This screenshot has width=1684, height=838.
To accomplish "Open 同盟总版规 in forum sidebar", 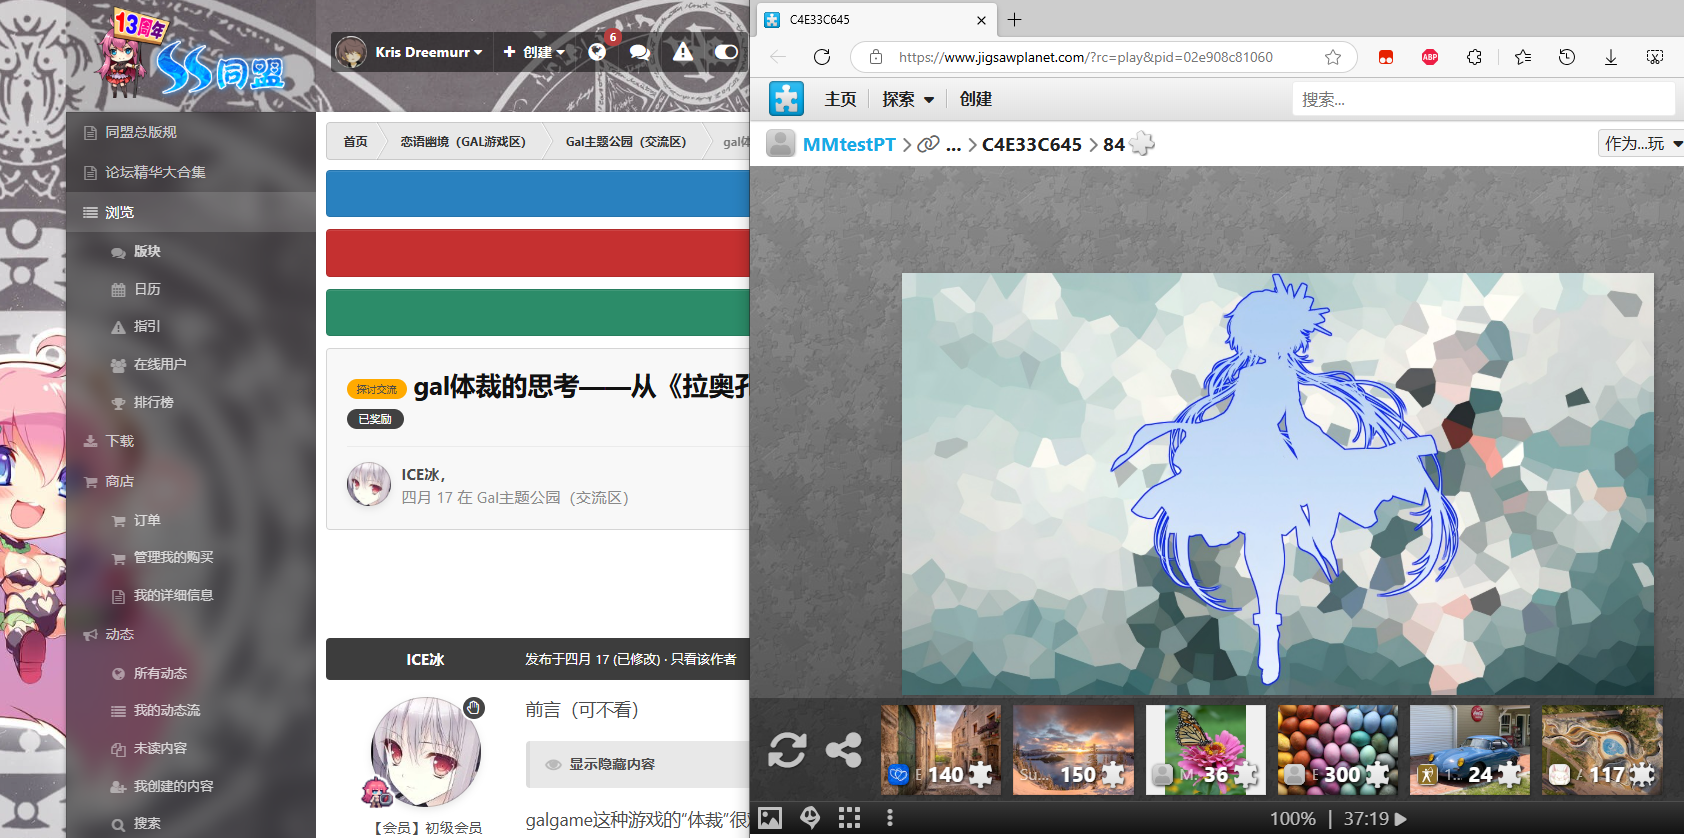I will point(141,132).
